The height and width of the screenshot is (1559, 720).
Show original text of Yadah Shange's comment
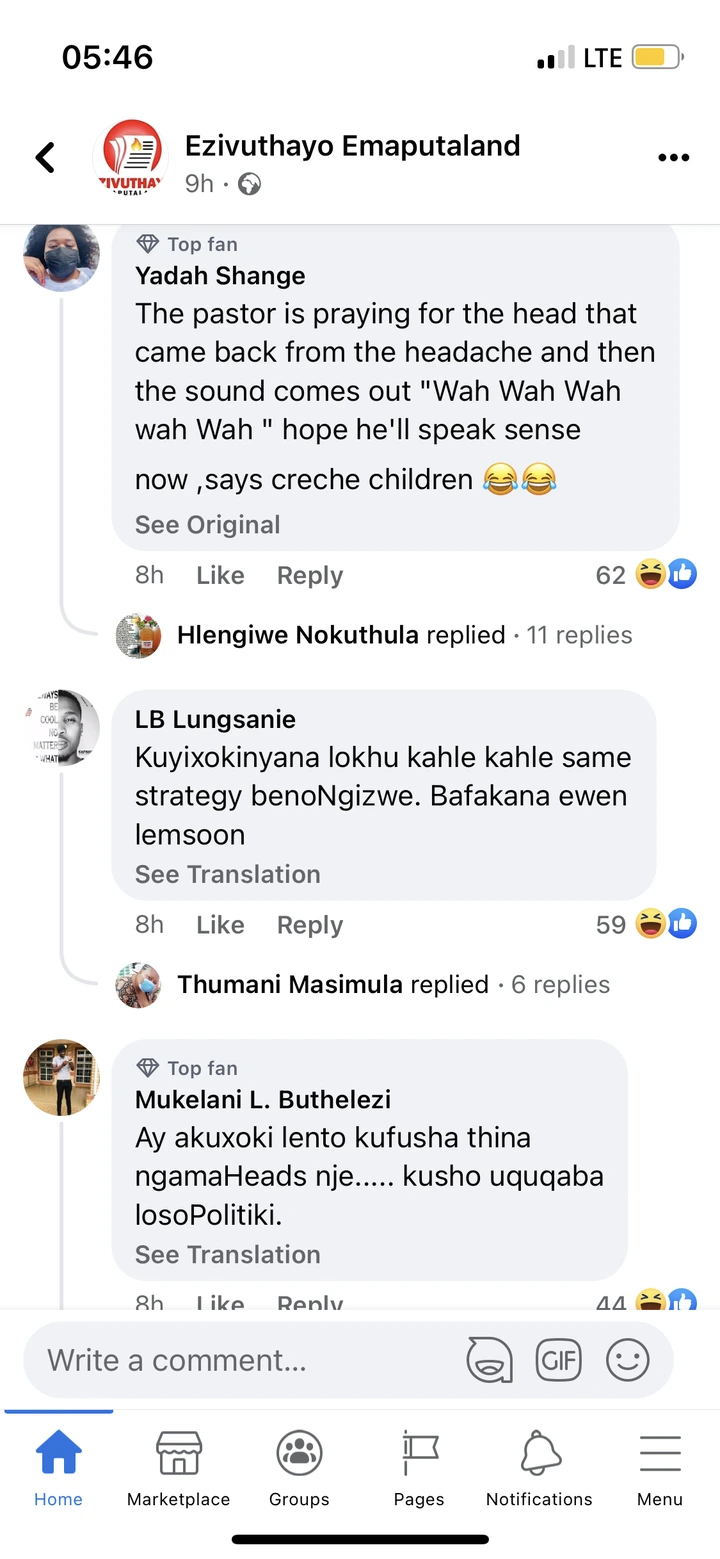pos(207,525)
